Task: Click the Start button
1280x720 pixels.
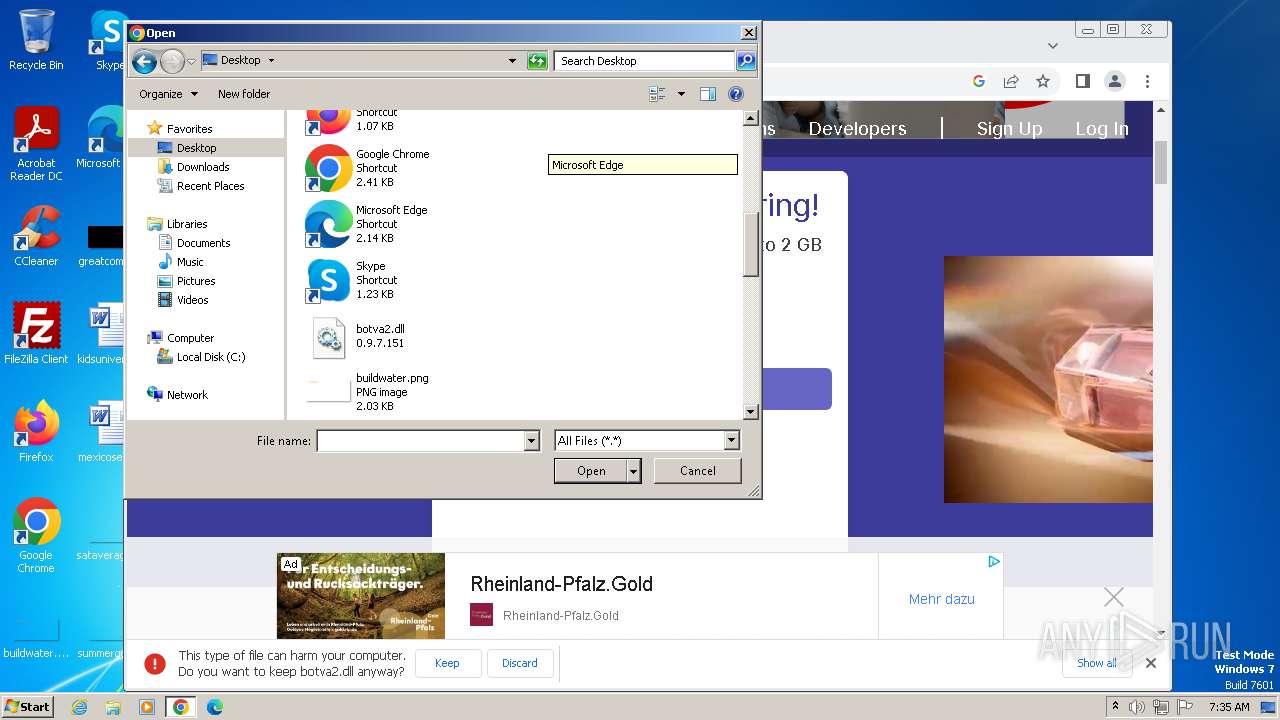Action: click(x=27, y=706)
